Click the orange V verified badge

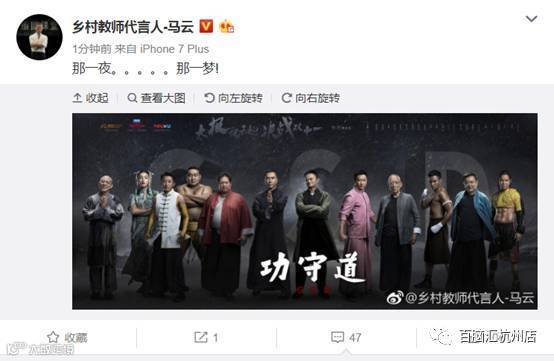point(206,26)
